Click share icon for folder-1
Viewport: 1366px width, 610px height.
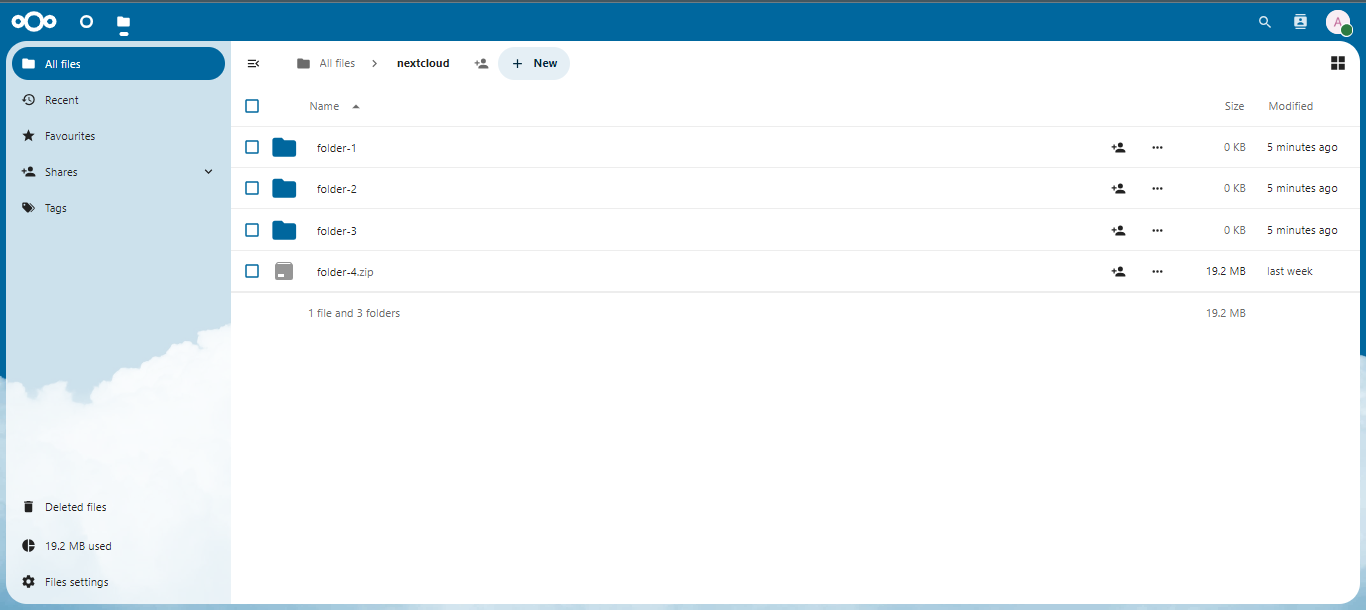[1118, 147]
